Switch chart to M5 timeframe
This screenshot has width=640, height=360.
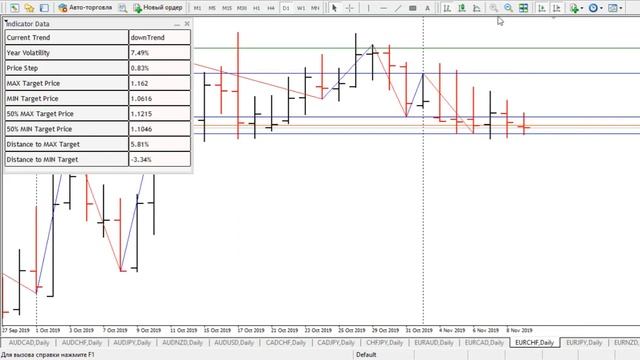pyautogui.click(x=212, y=8)
